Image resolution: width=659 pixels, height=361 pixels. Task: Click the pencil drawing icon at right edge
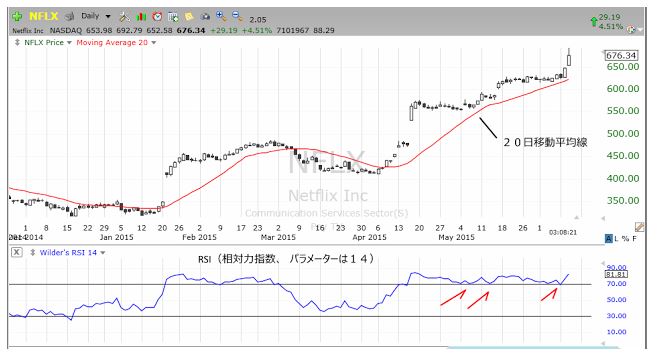click(x=640, y=227)
